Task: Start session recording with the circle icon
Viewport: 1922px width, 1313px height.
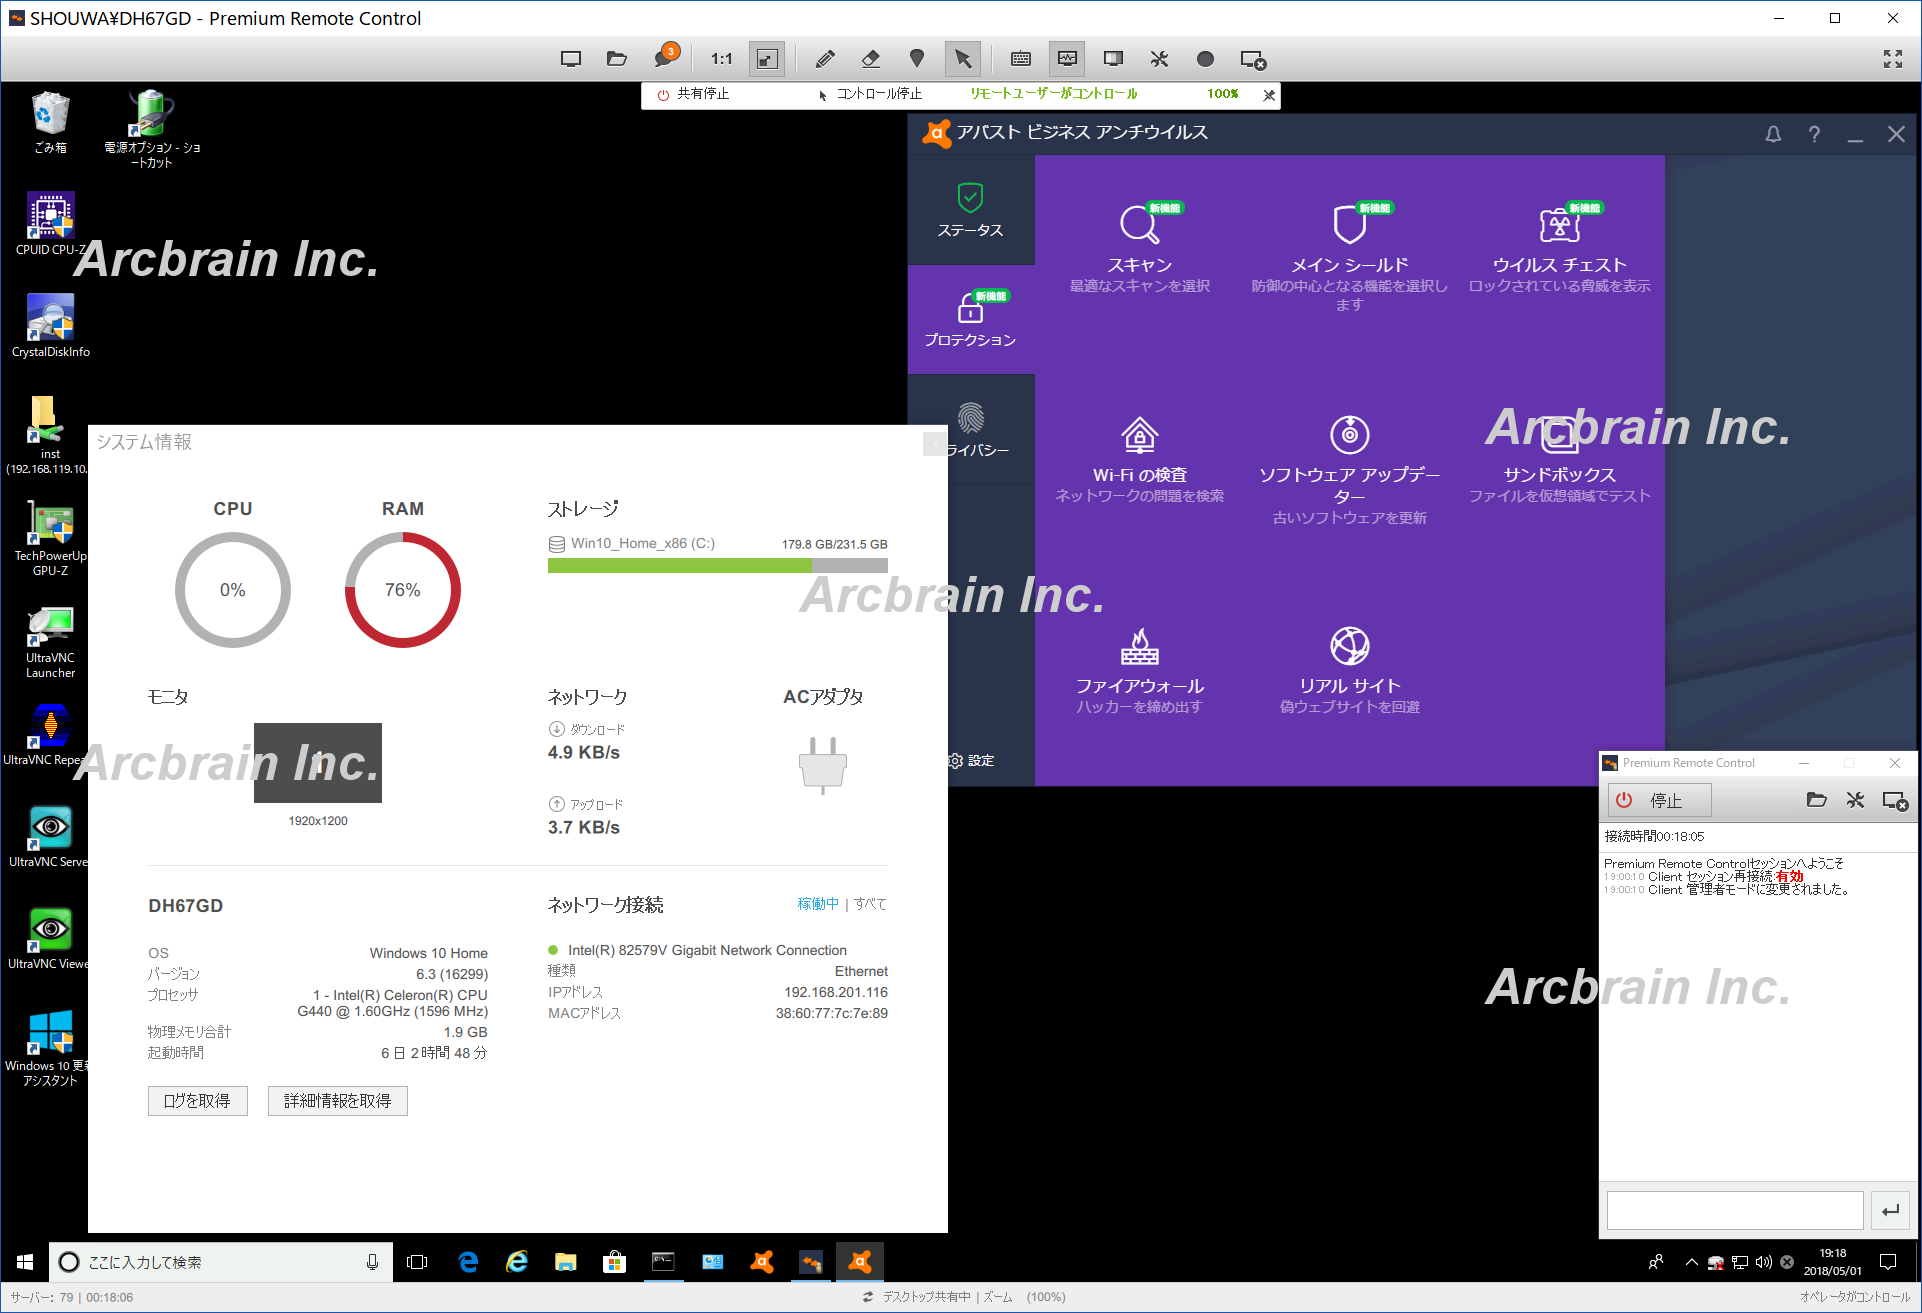Action: click(x=1205, y=59)
